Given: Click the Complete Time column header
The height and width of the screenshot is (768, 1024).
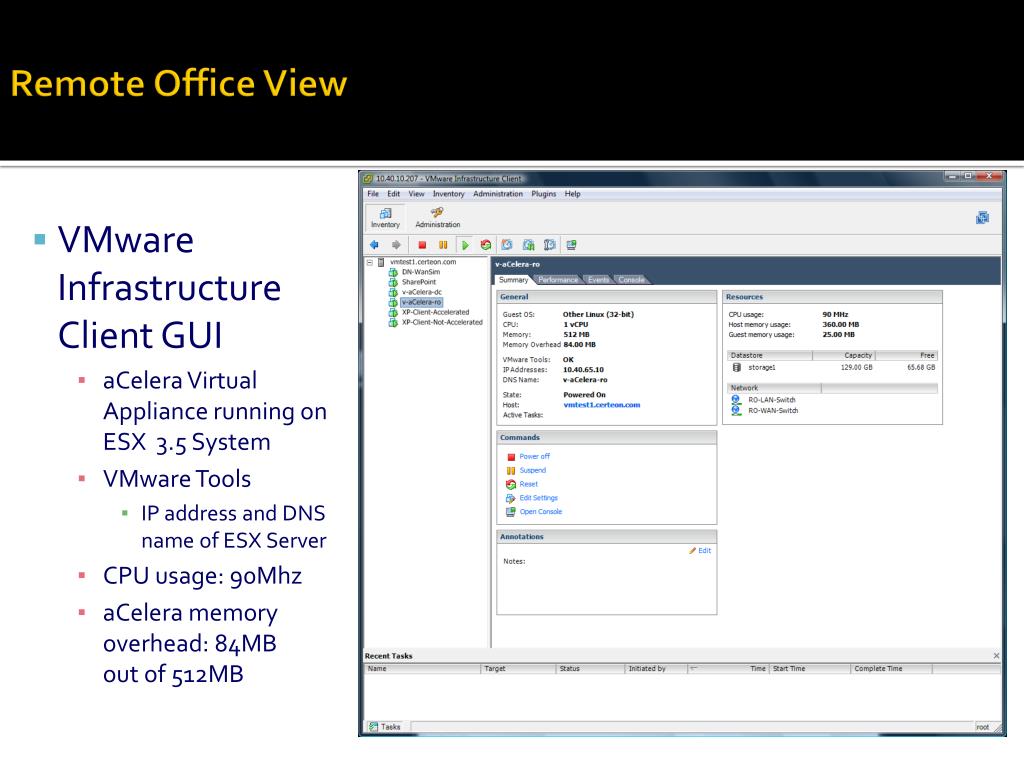Looking at the screenshot, I should (891, 669).
